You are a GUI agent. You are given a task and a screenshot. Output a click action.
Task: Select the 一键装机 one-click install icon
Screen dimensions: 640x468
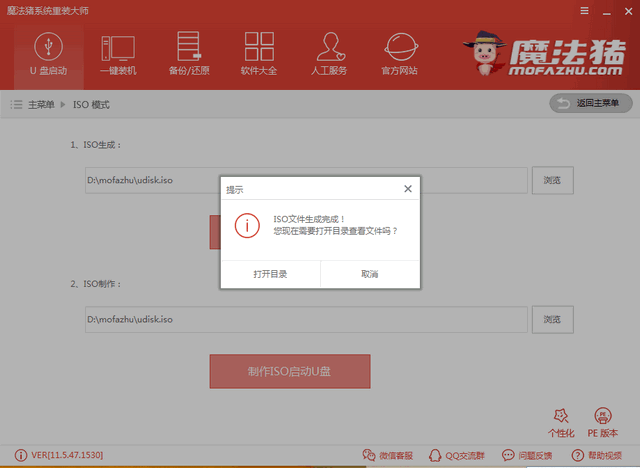(118, 54)
